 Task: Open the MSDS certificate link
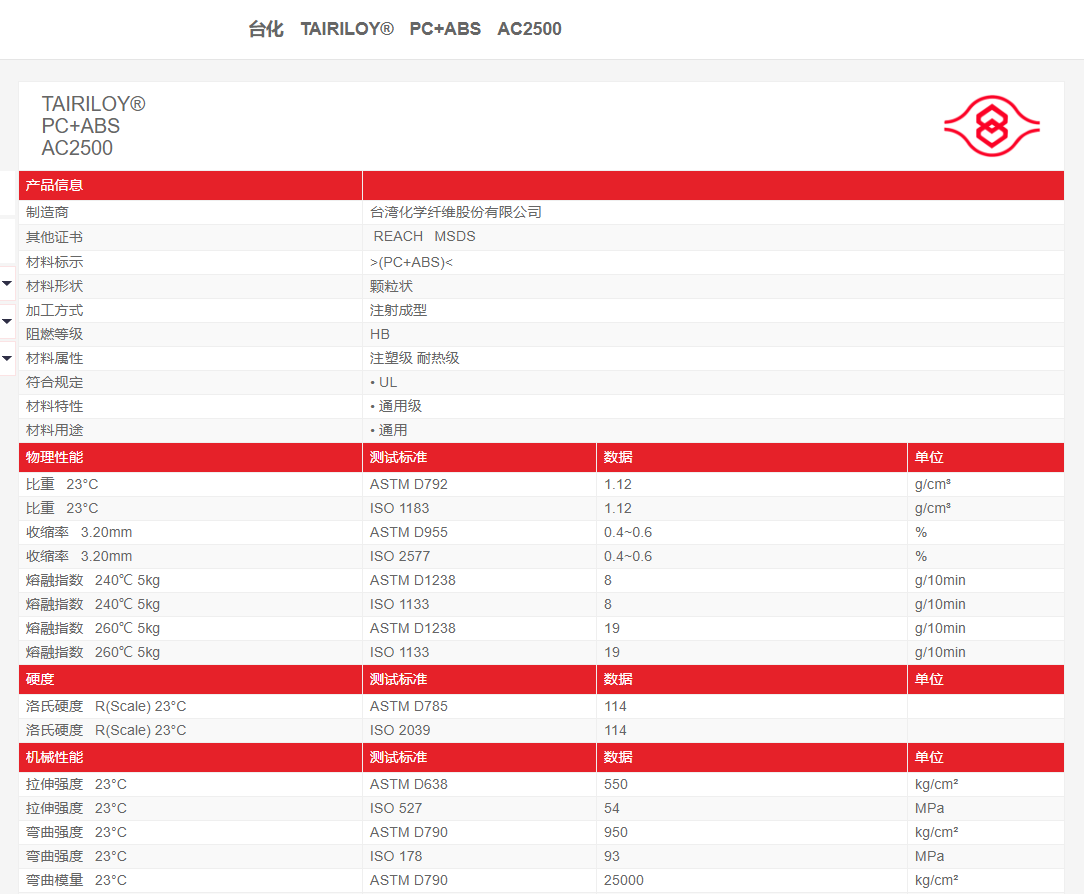pyautogui.click(x=455, y=236)
